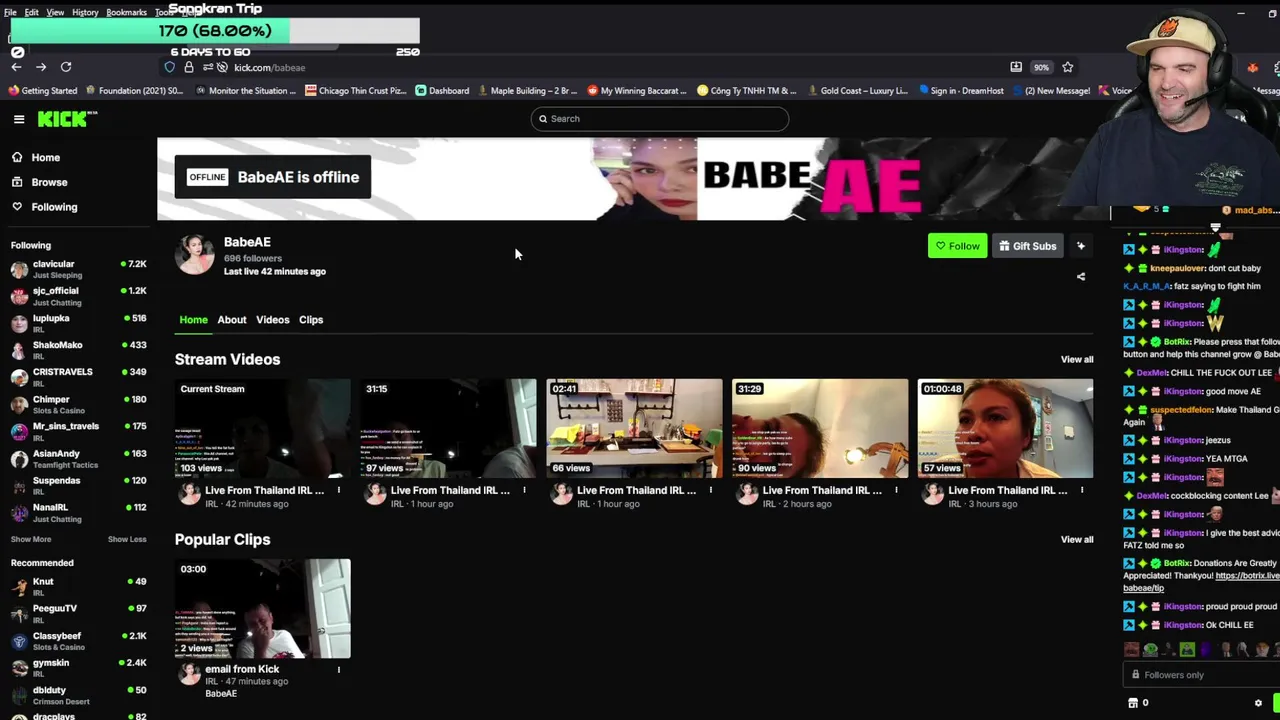The image size is (1280, 720).
Task: Open luplupka channel in Following list
Action: [78, 323]
